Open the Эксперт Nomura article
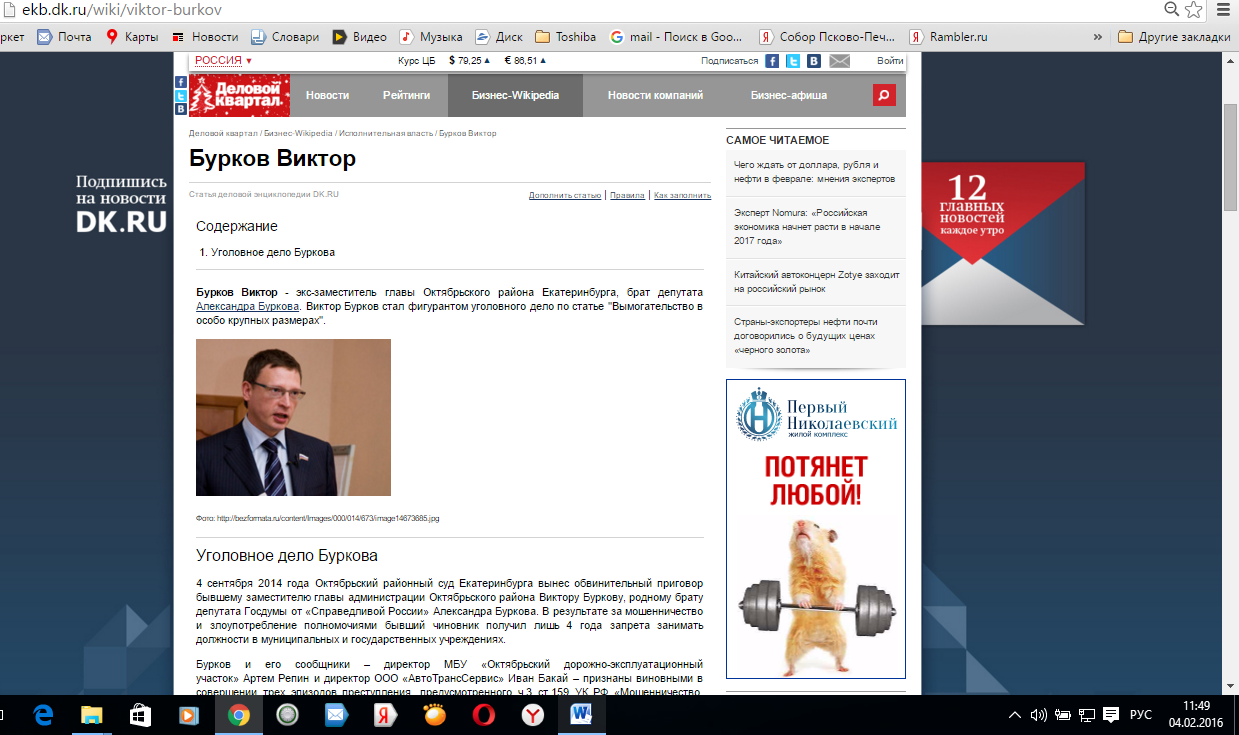This screenshot has height=735, width=1239. click(x=807, y=227)
